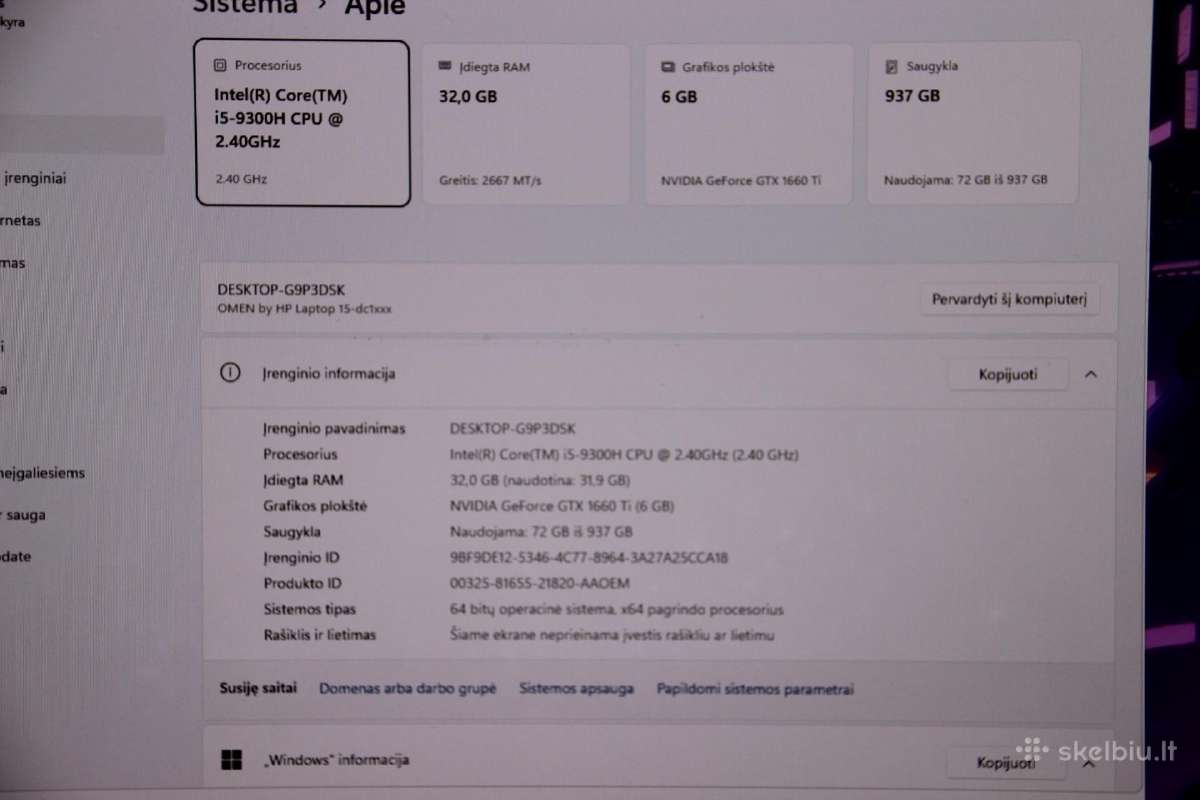The image size is (1200, 800).
Task: Click the 32,0 GB (naudotina: 31,9 GB) value
Action: 540,480
